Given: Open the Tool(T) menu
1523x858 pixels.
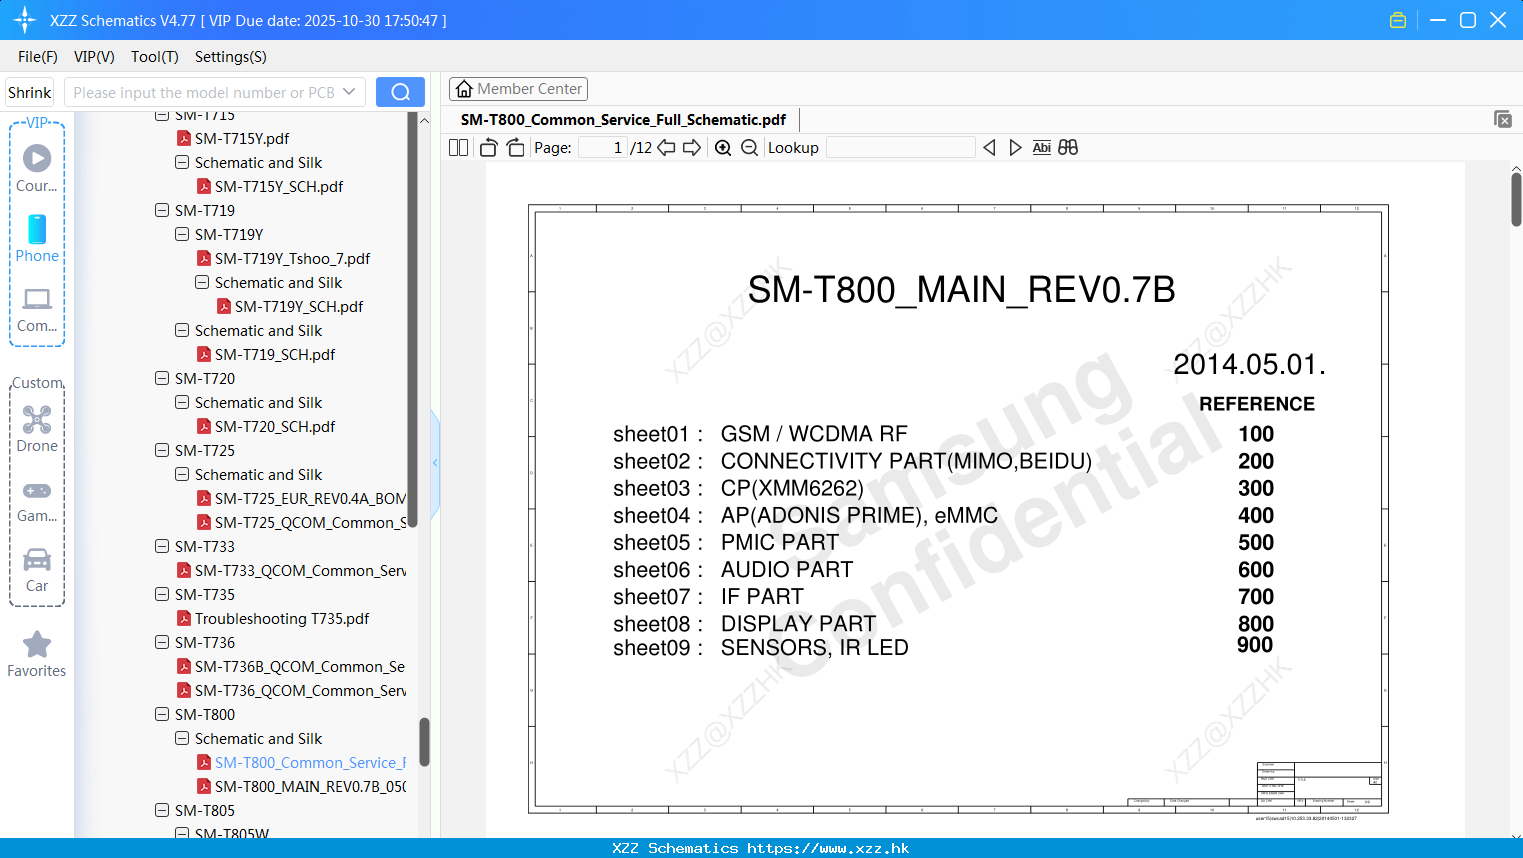Looking at the screenshot, I should (155, 57).
